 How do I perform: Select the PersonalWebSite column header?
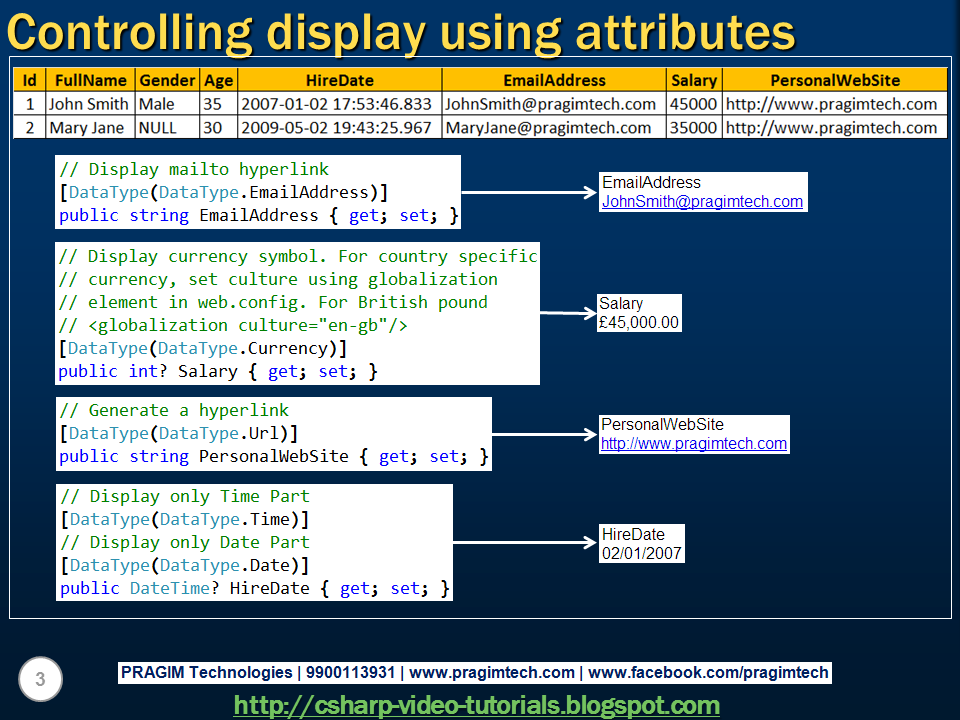point(835,80)
